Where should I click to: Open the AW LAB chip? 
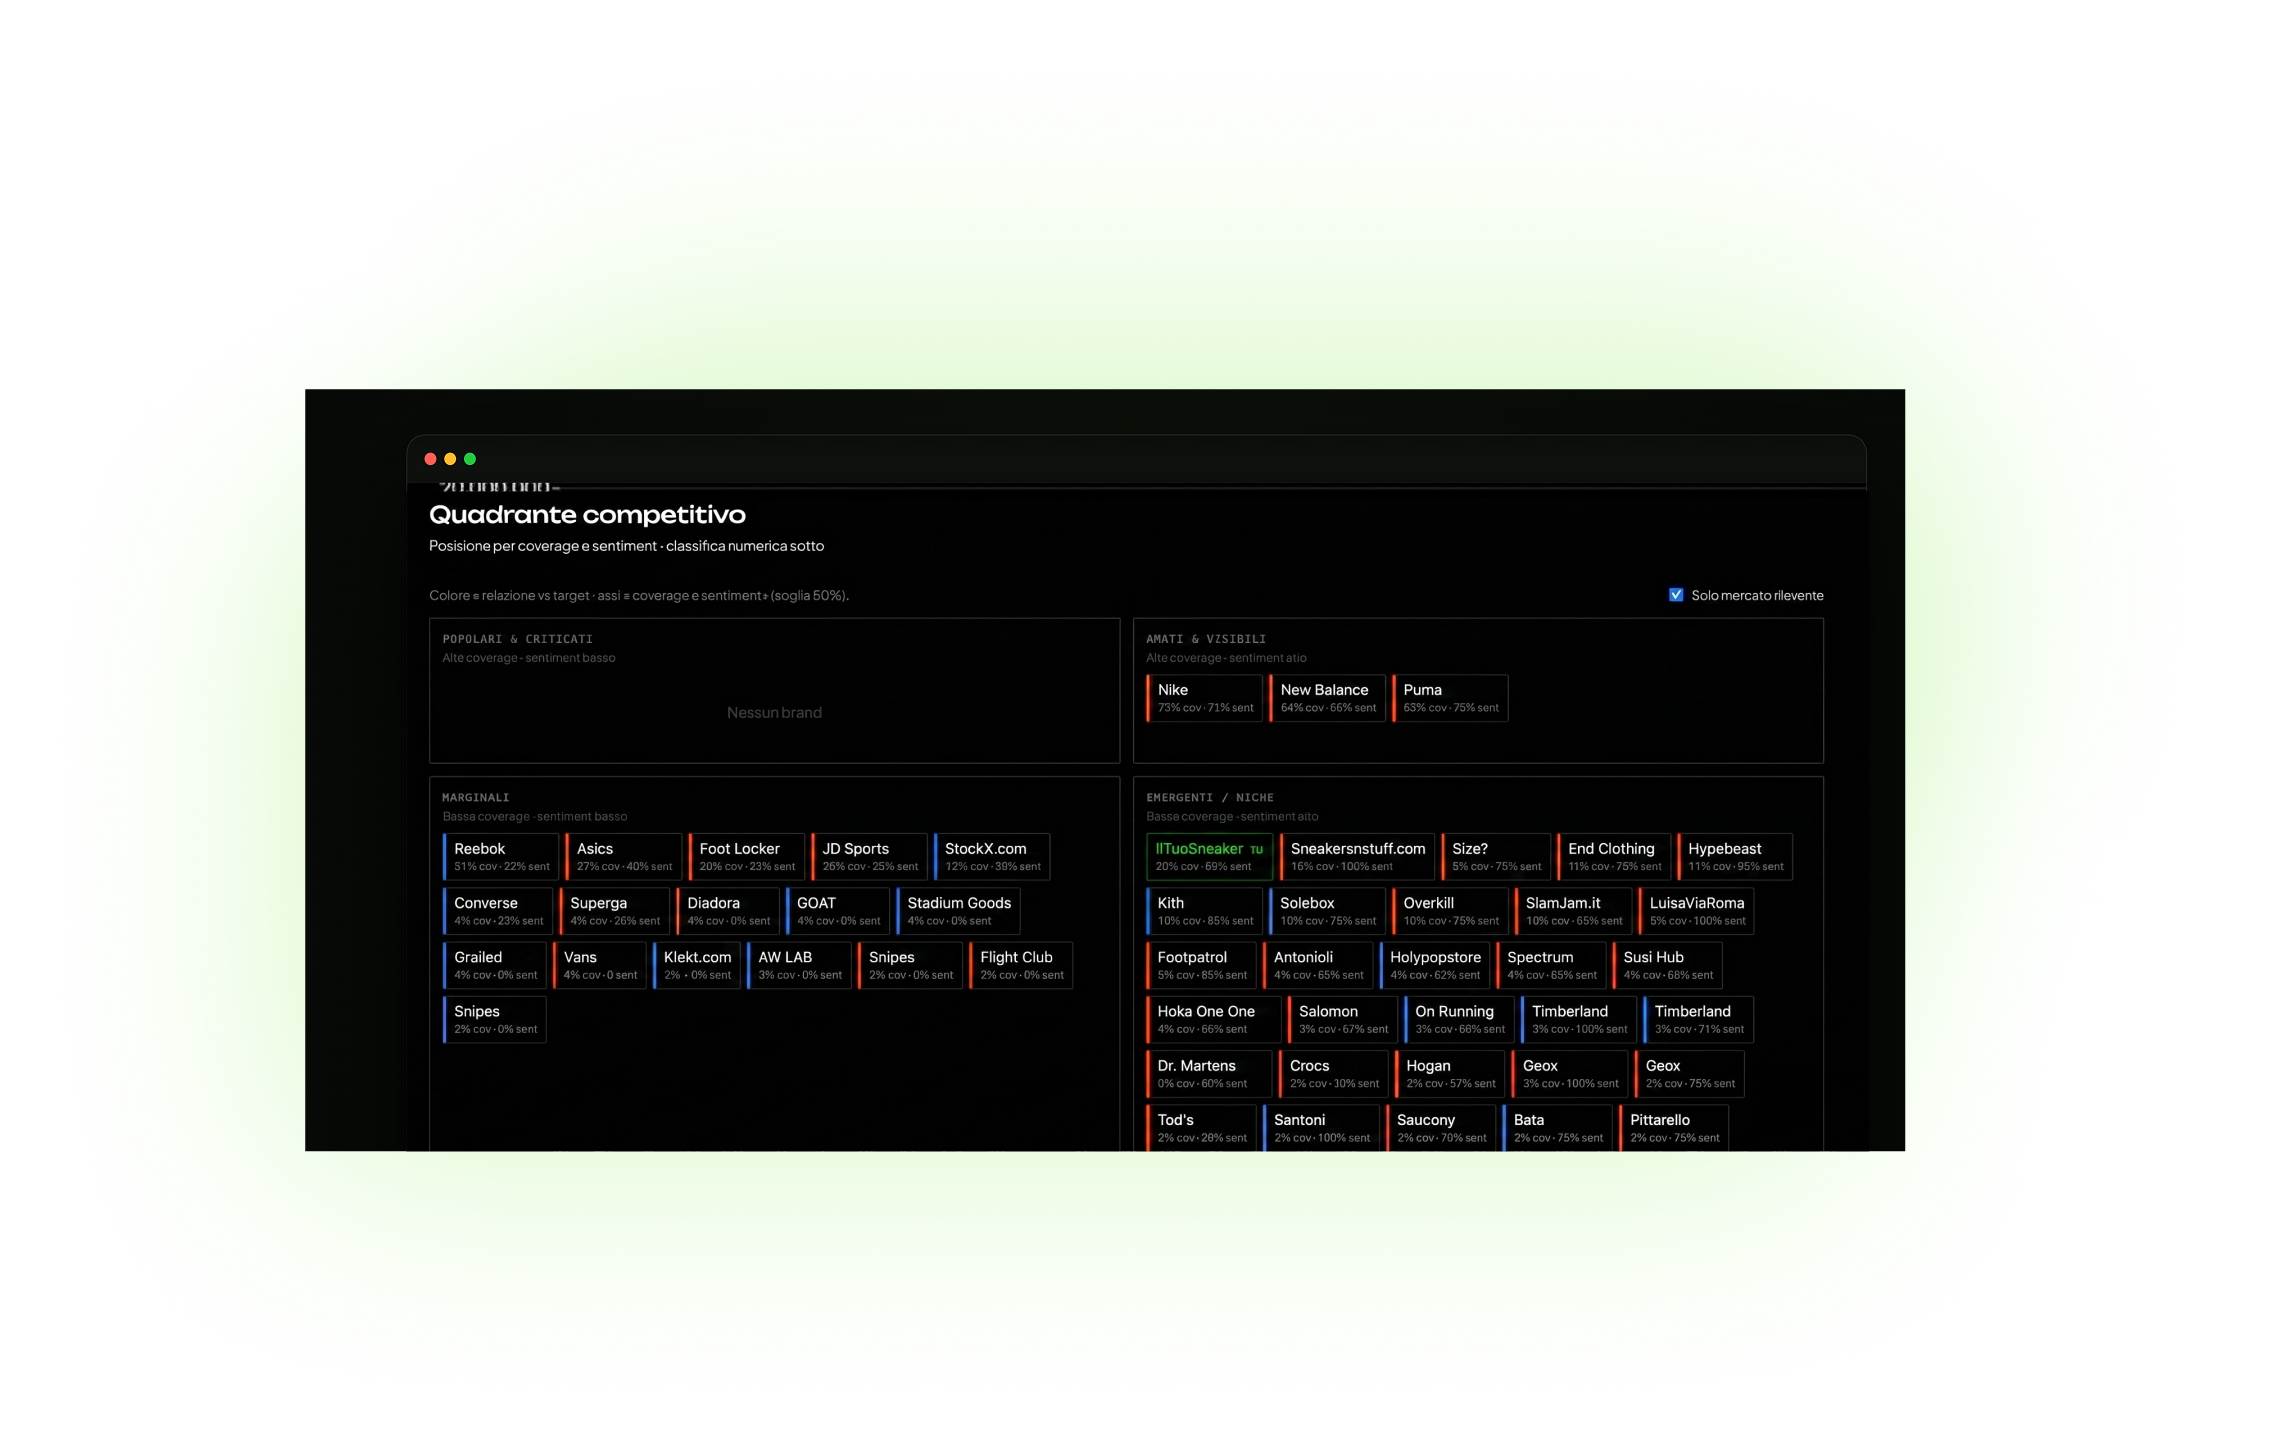[x=799, y=965]
